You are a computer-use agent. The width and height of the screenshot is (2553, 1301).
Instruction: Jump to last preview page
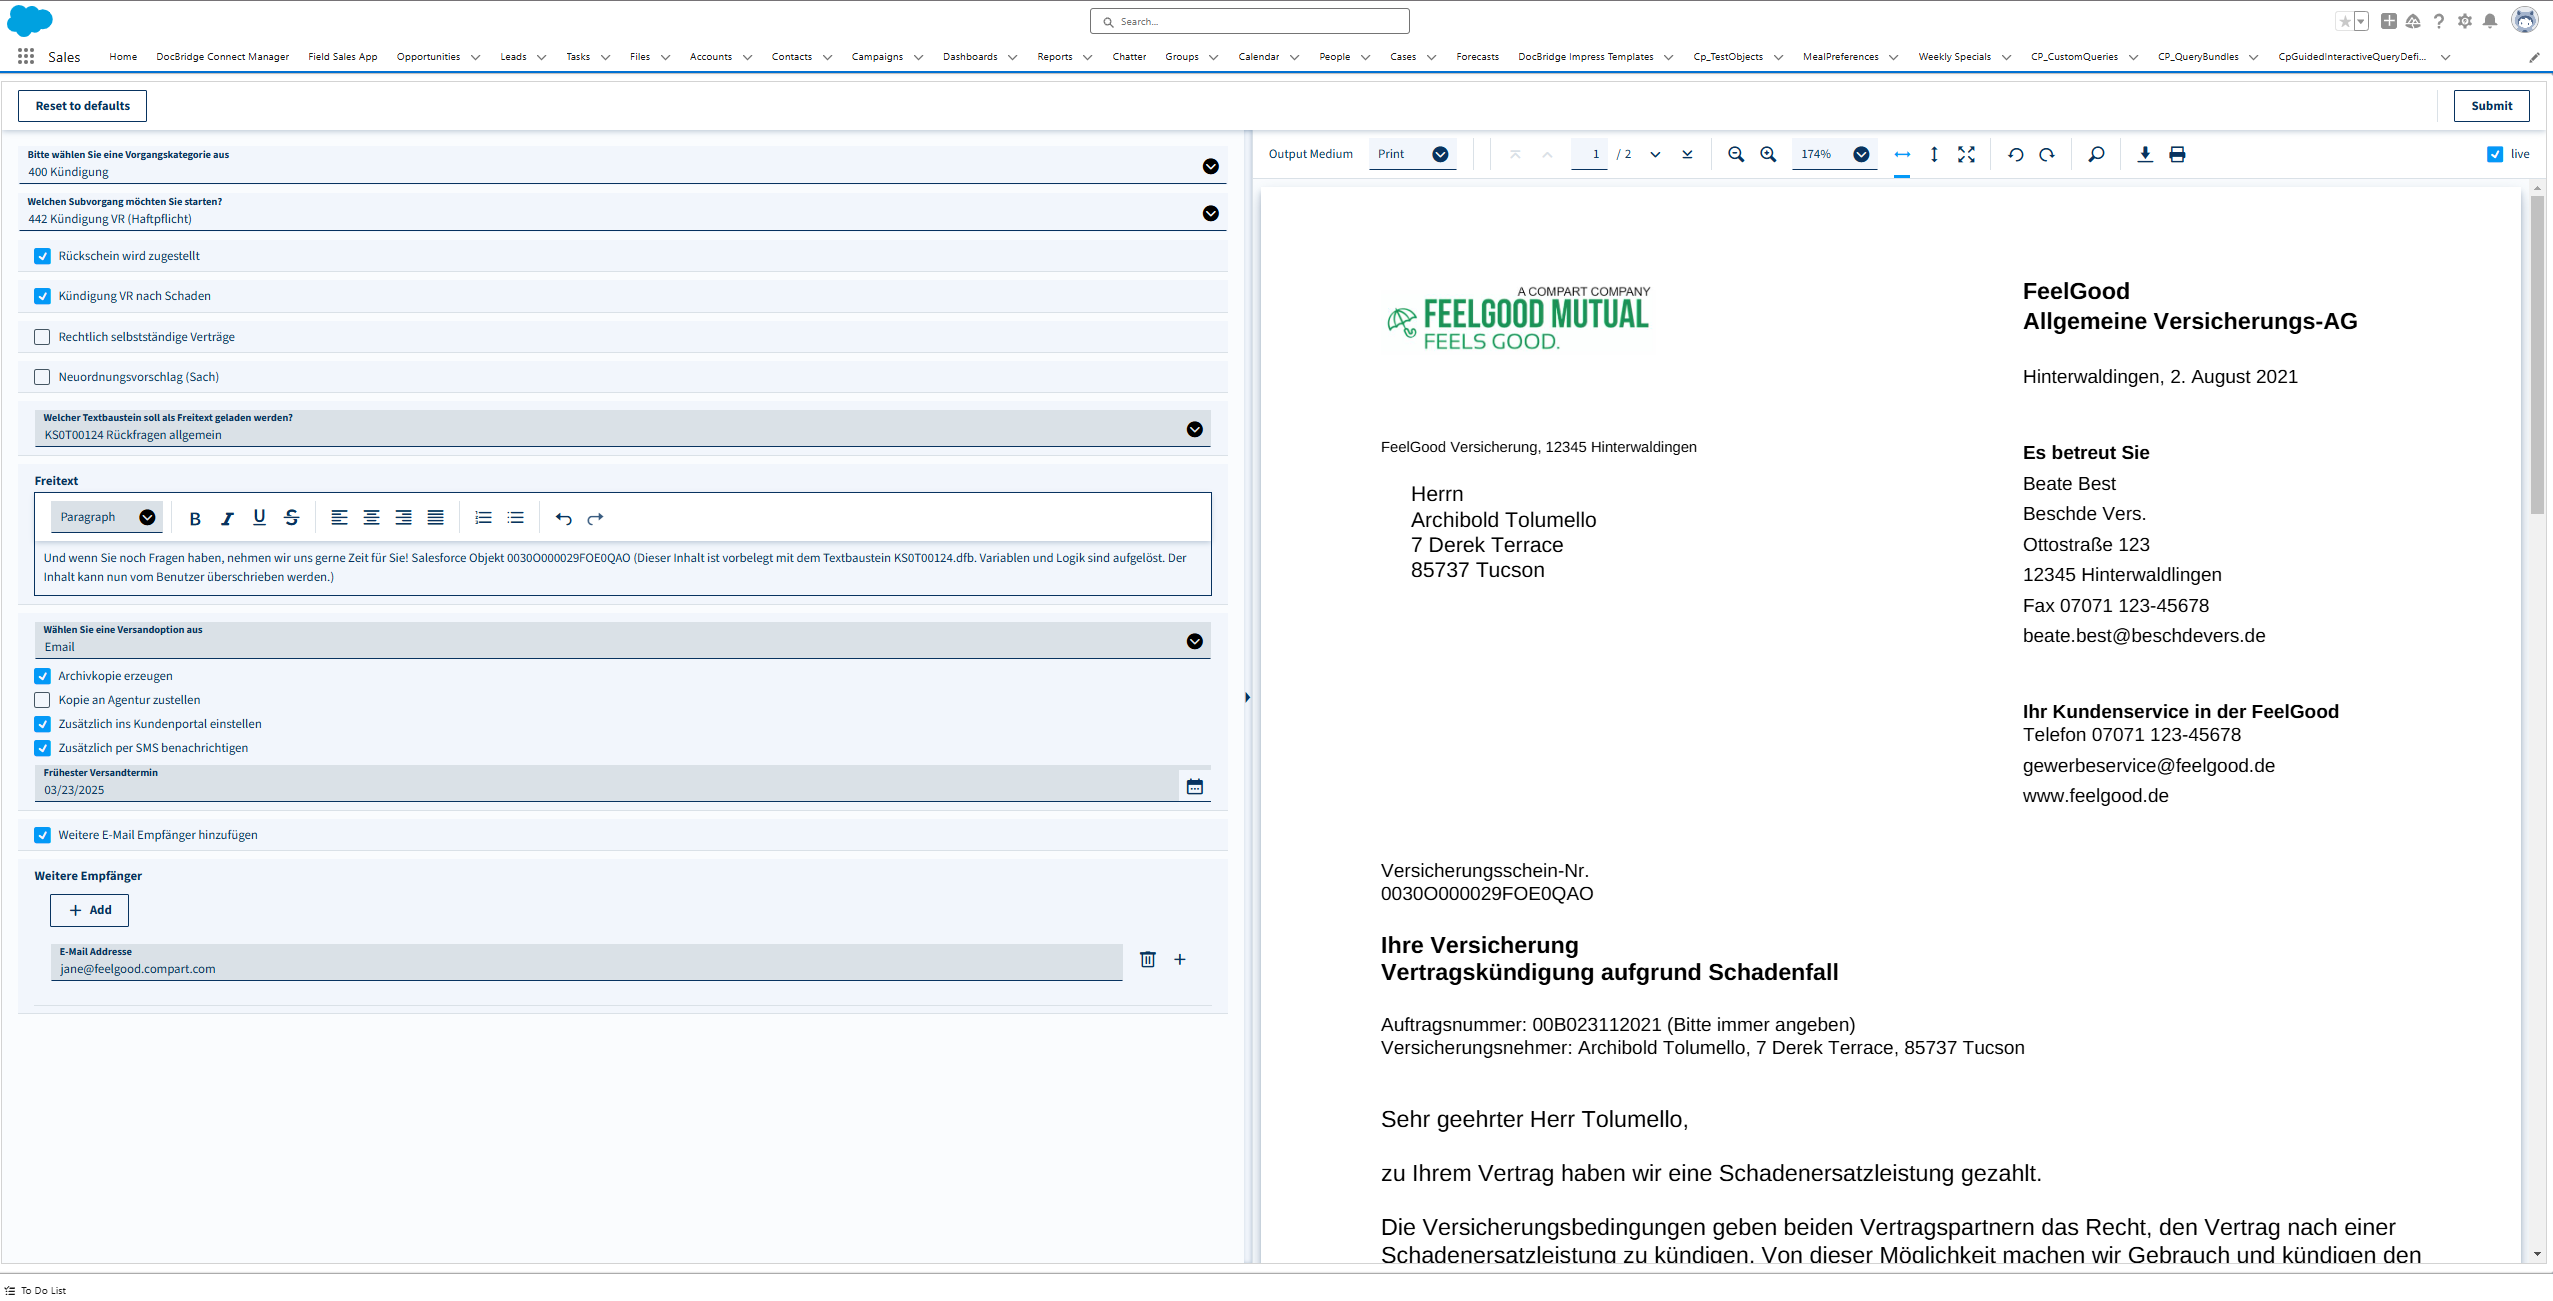click(x=1687, y=154)
